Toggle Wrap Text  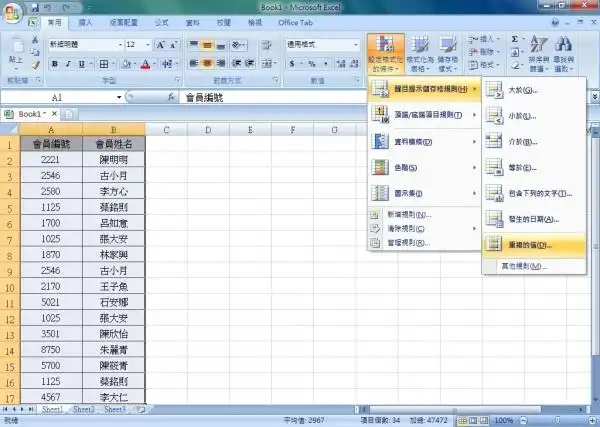(x=266, y=45)
